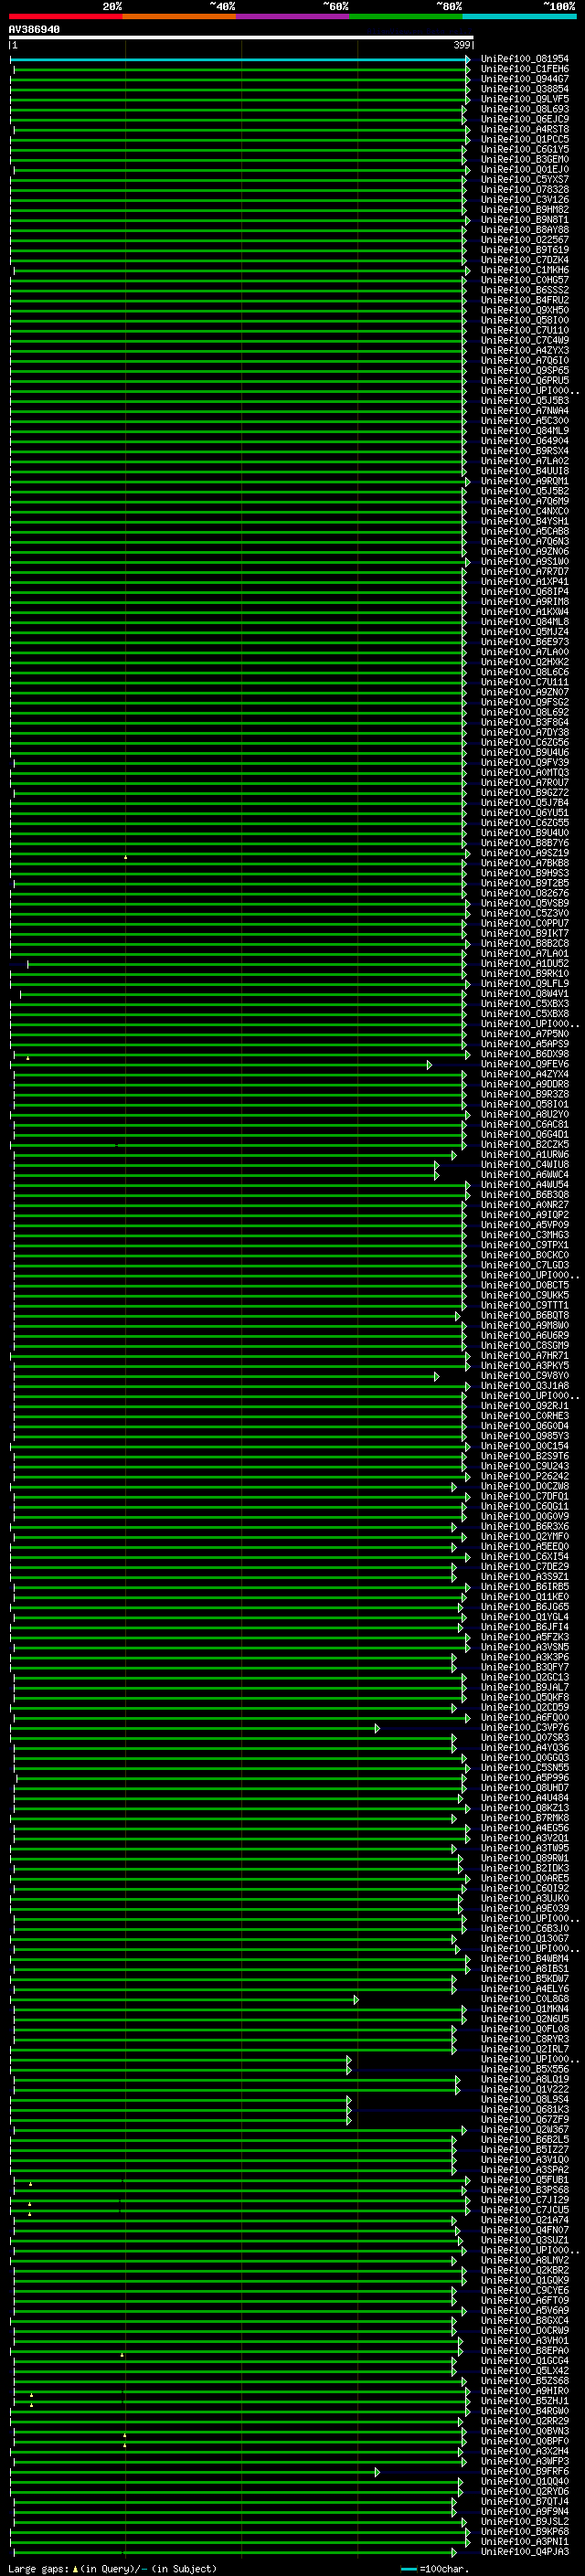This screenshot has height=2576, width=585.
Task: Select hit UniRef100_C7DZK4
Action: (524, 260)
